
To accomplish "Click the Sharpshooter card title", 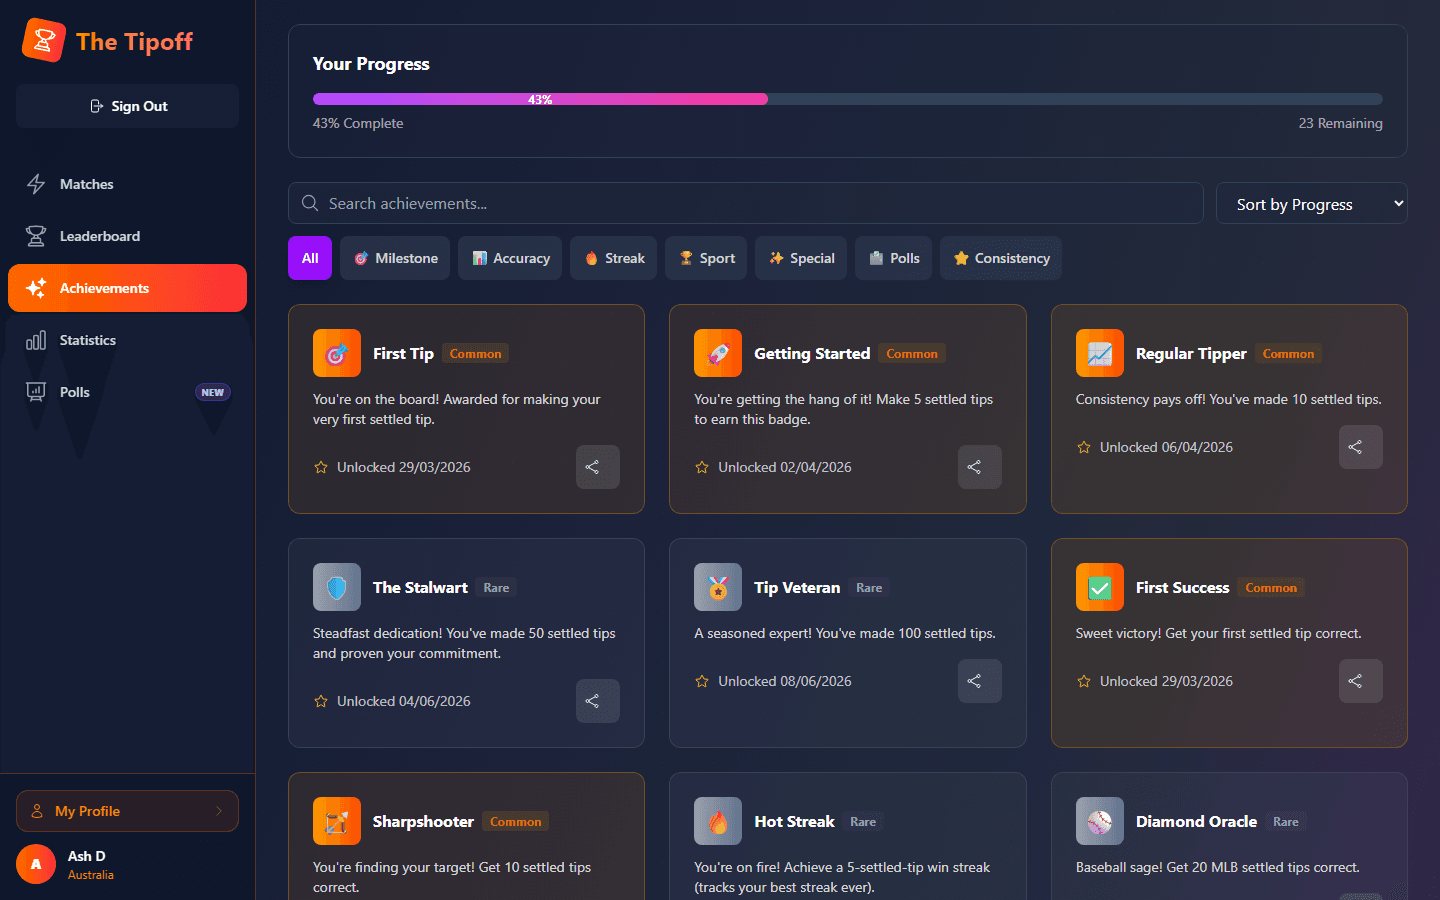I will pos(423,821).
